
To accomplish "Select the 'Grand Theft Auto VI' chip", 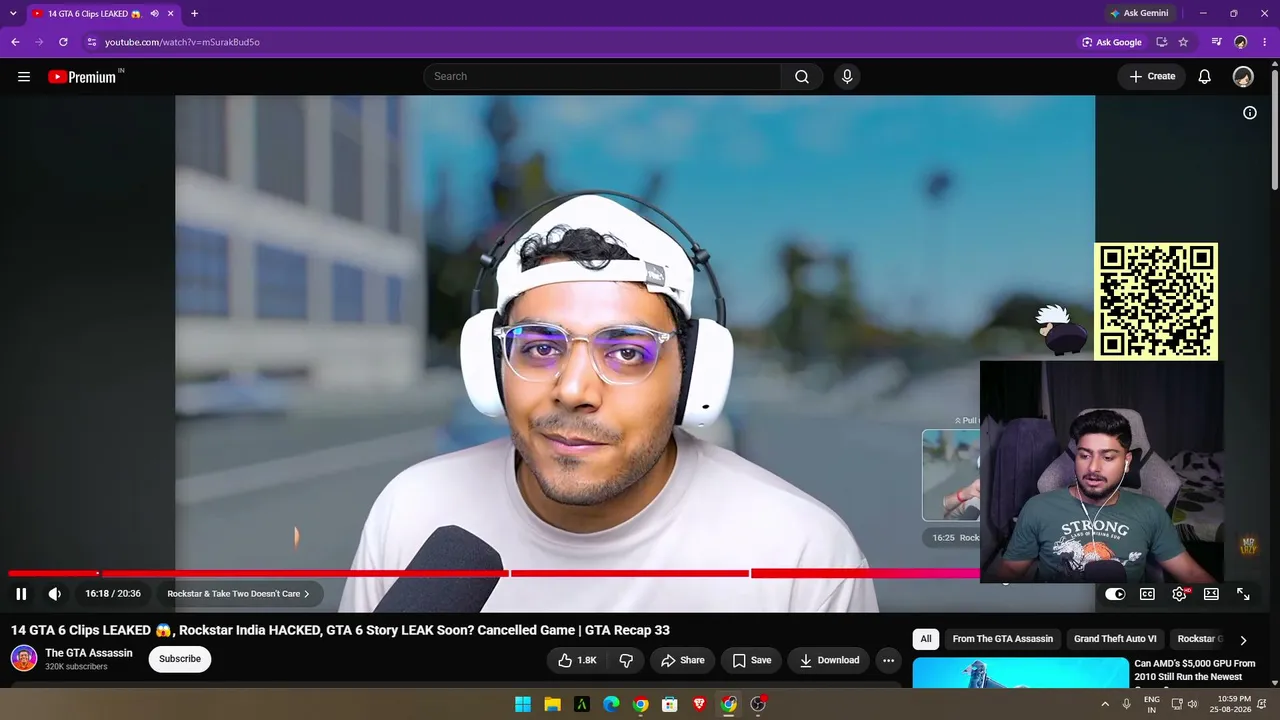I will (x=1115, y=639).
